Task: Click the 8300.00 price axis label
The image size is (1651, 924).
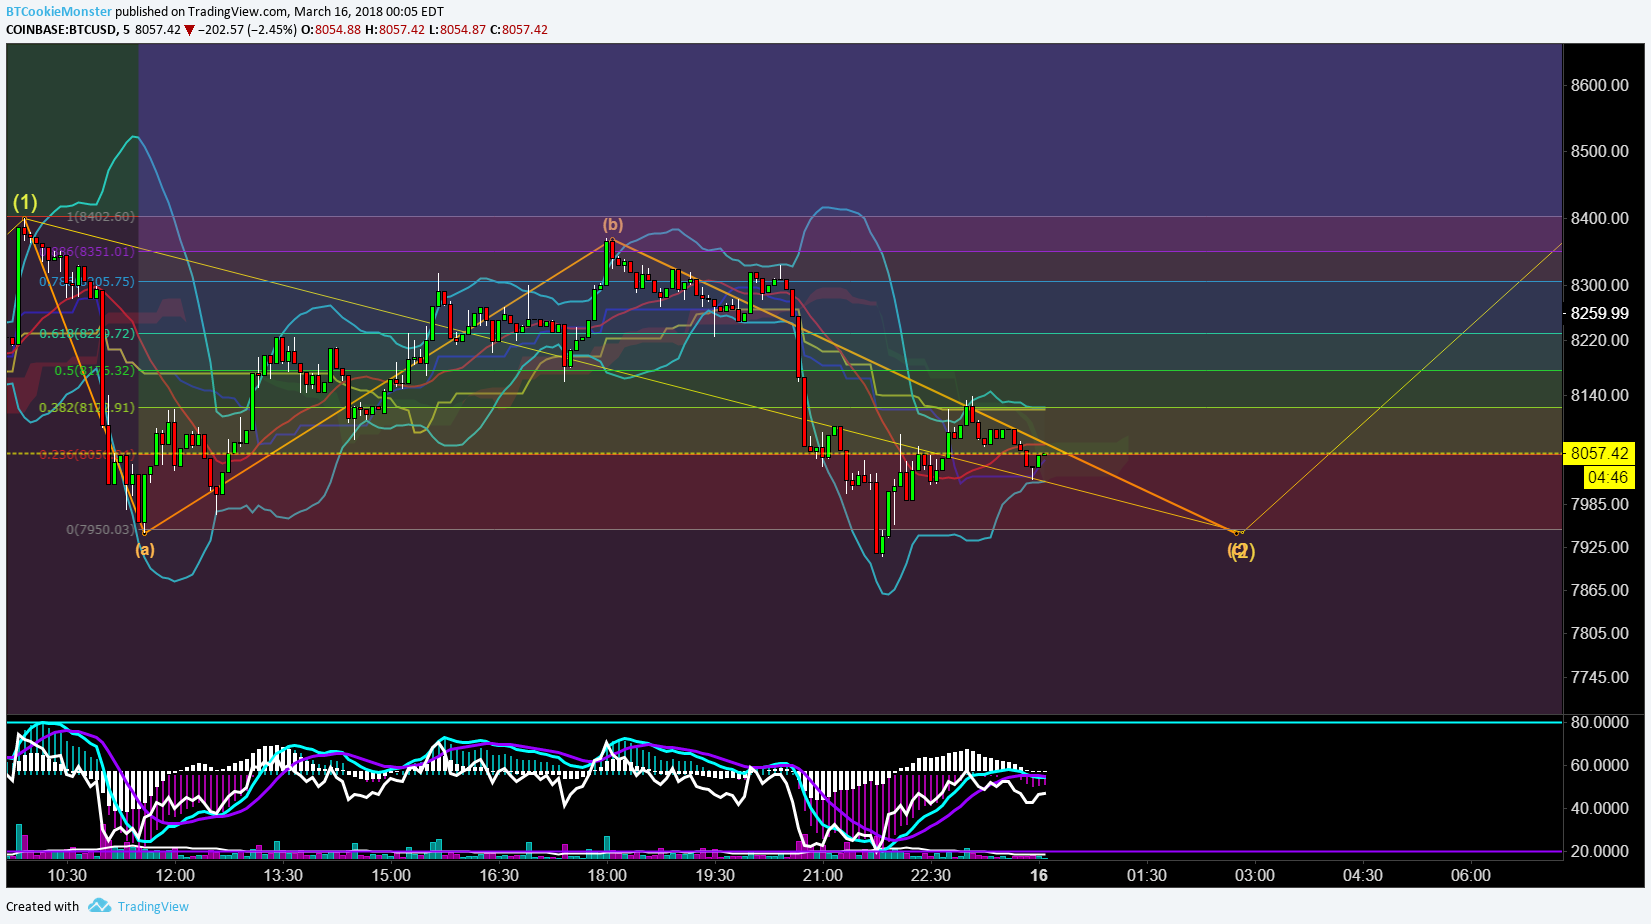Action: 1600,285
